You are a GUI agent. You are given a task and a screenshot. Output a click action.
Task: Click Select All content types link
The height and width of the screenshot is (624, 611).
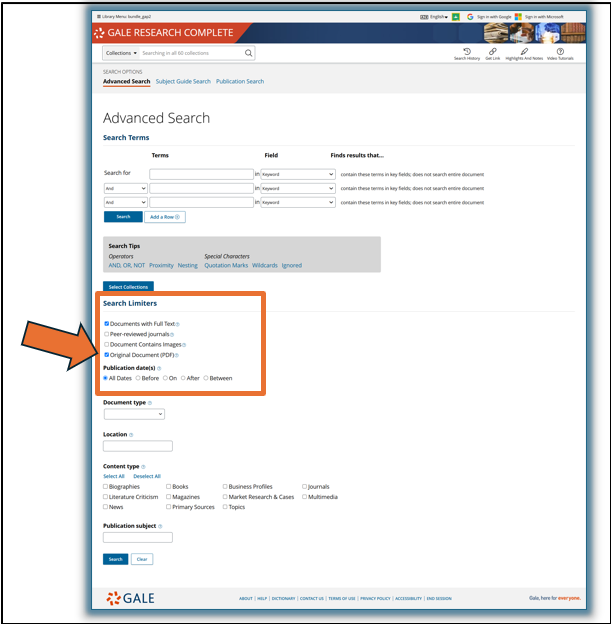114,476
